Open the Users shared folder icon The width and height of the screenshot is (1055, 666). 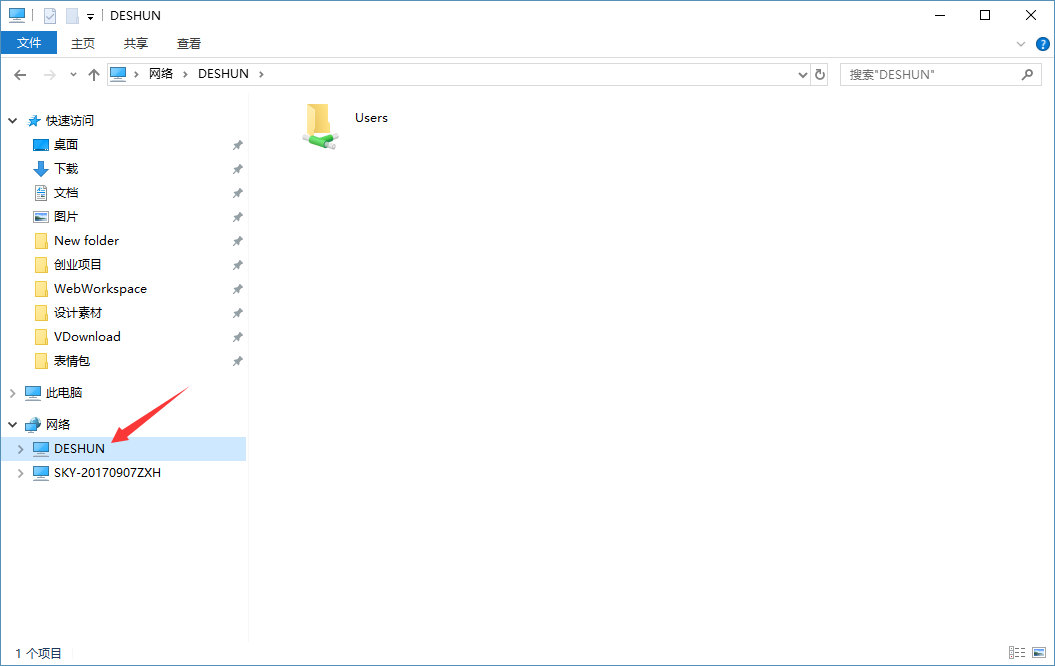320,126
